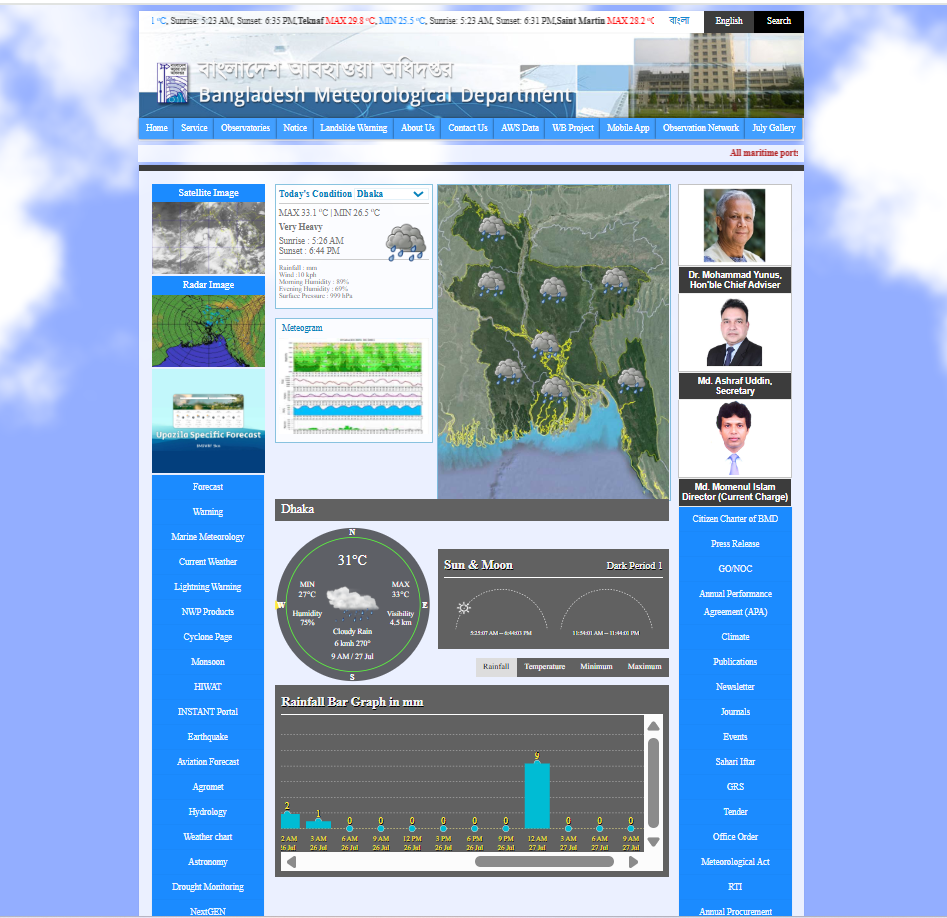
Task: Click the graph scroll-left arrow
Action: tap(292, 862)
